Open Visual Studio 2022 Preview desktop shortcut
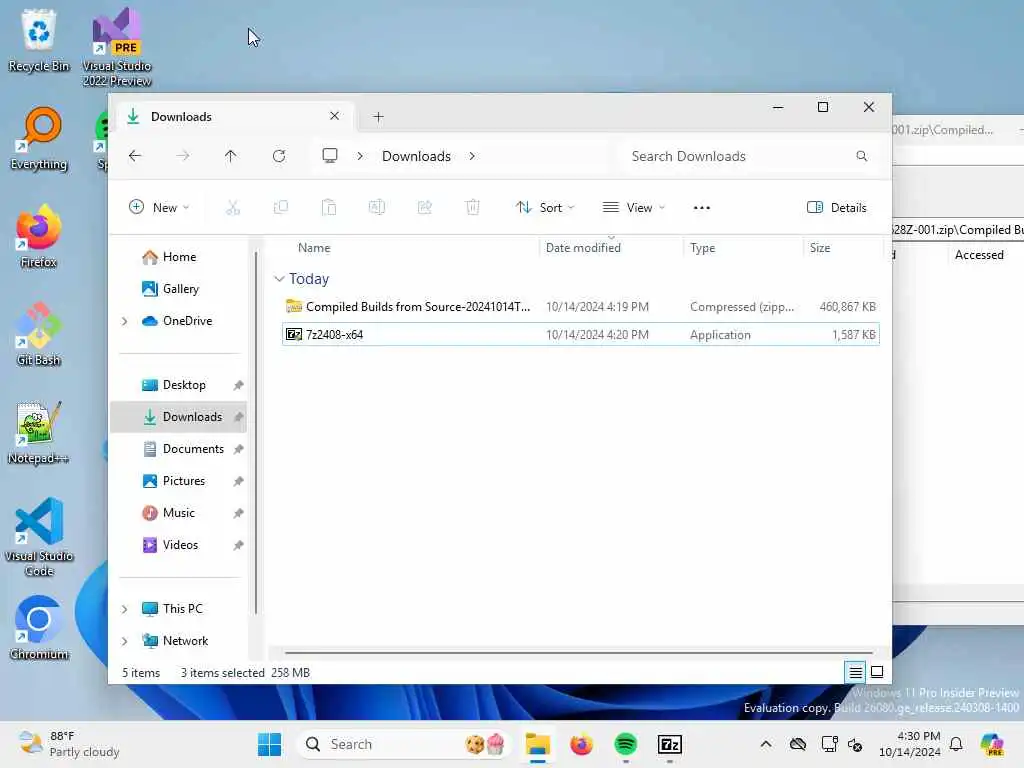This screenshot has width=1024, height=768. 117,47
